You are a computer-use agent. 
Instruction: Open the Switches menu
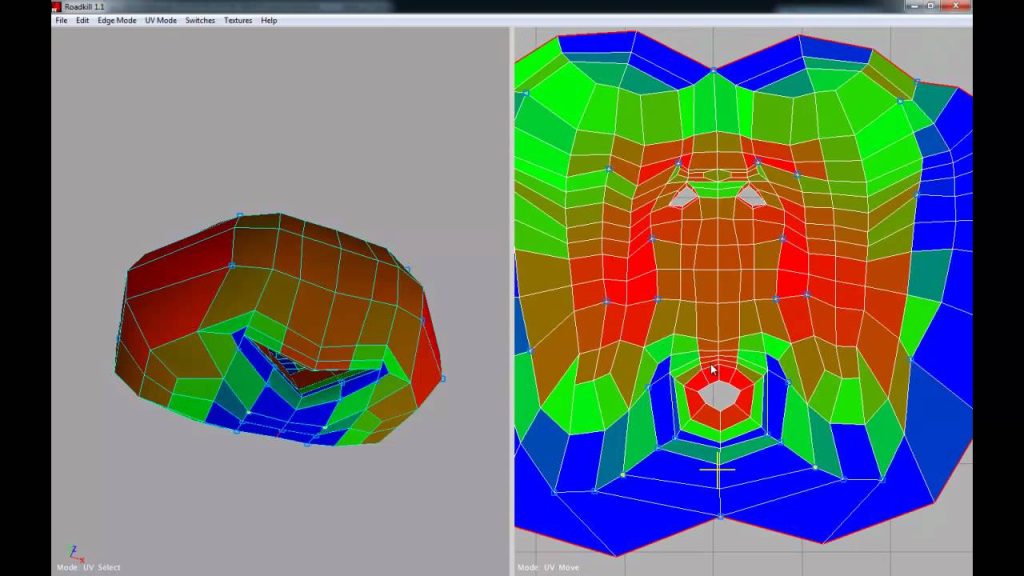tap(200, 20)
